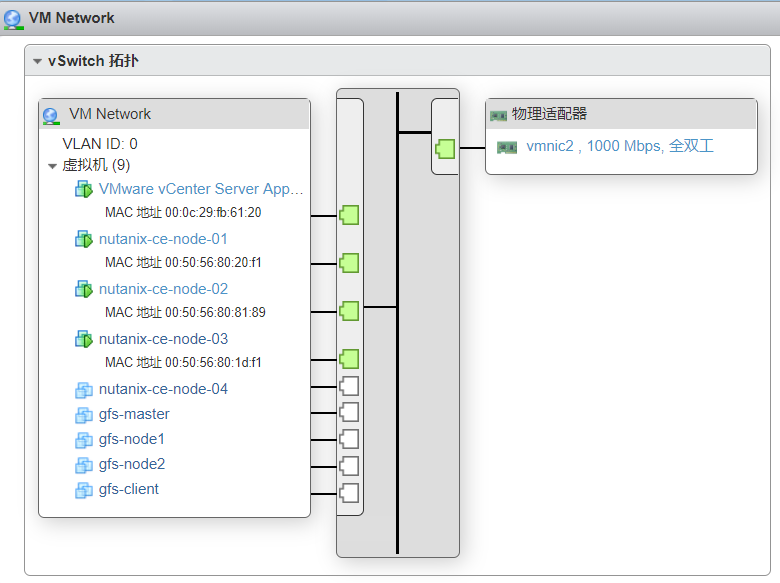
Task: Select the gfs-client empty port connector
Action: (349, 493)
